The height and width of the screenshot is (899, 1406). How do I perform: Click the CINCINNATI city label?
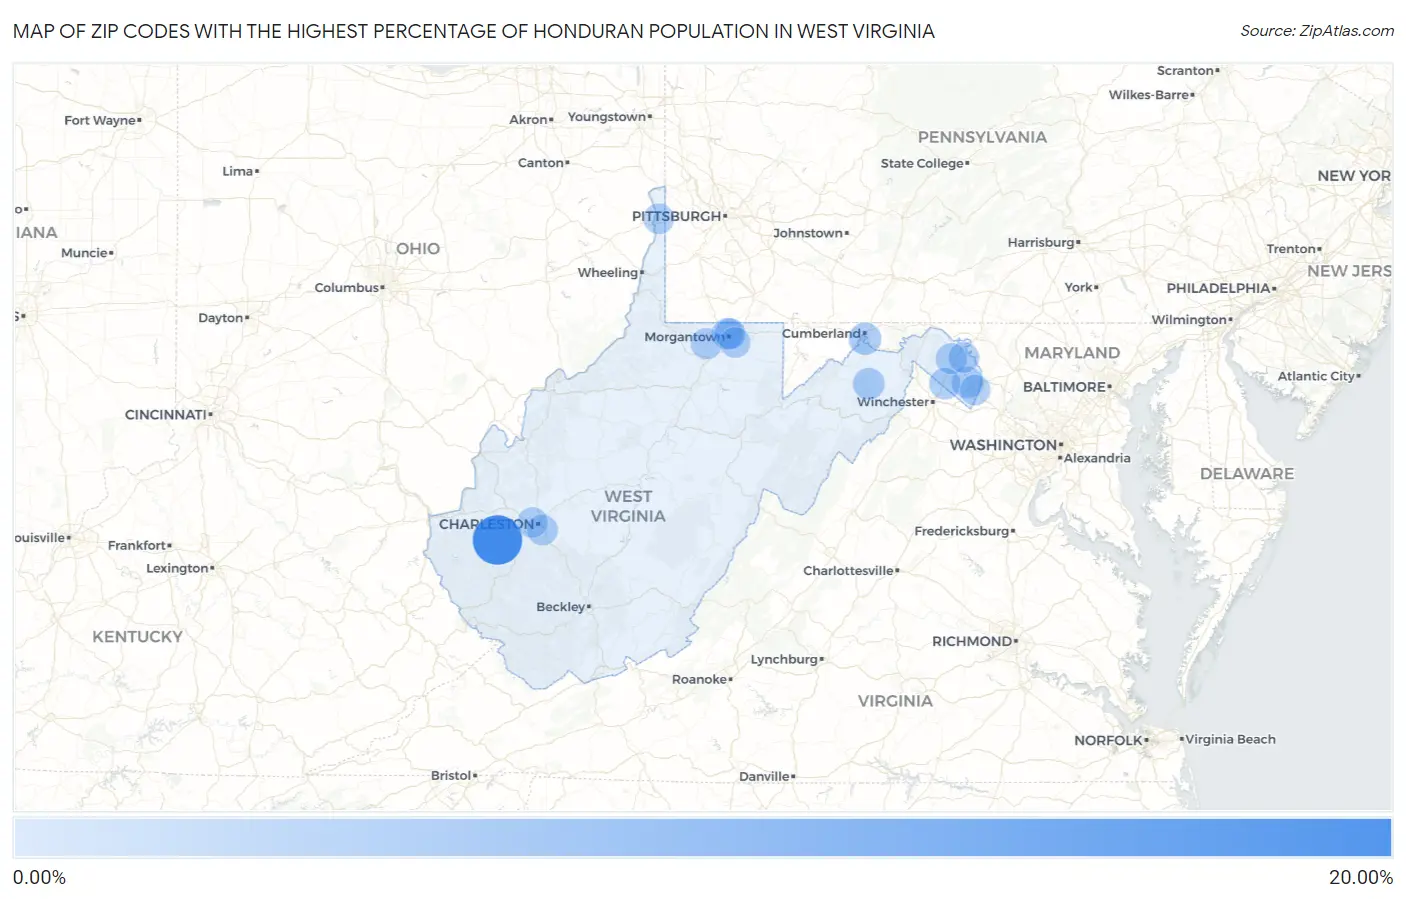(x=166, y=414)
